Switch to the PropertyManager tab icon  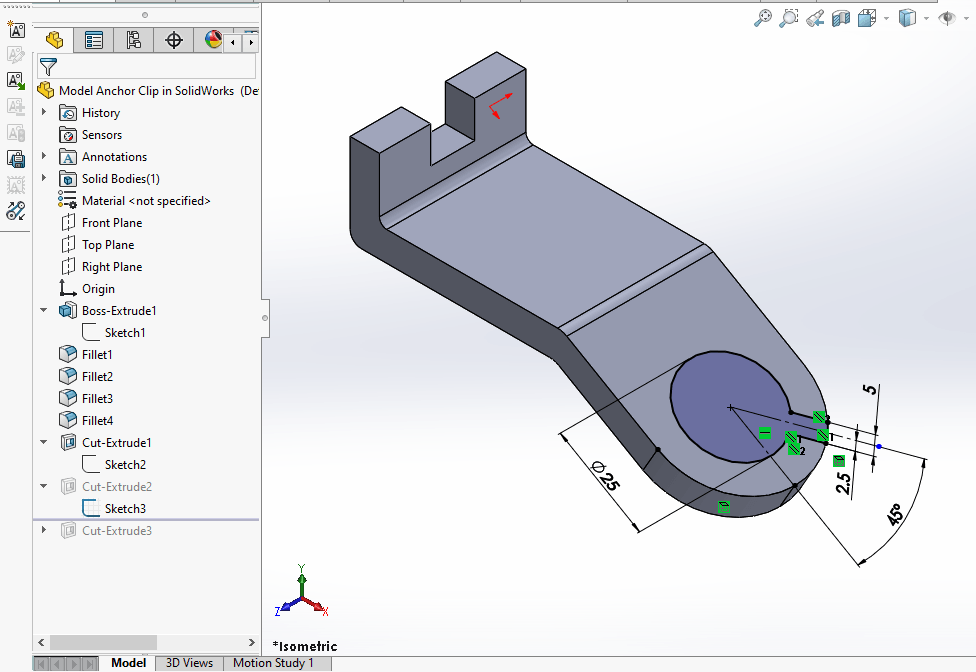click(x=94, y=40)
